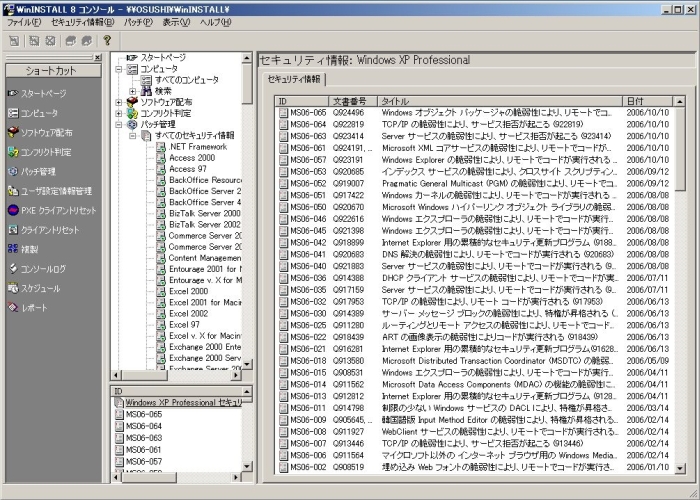Open the 複製 shortcut
Image resolution: width=700 pixels, height=500 pixels.
[23, 249]
